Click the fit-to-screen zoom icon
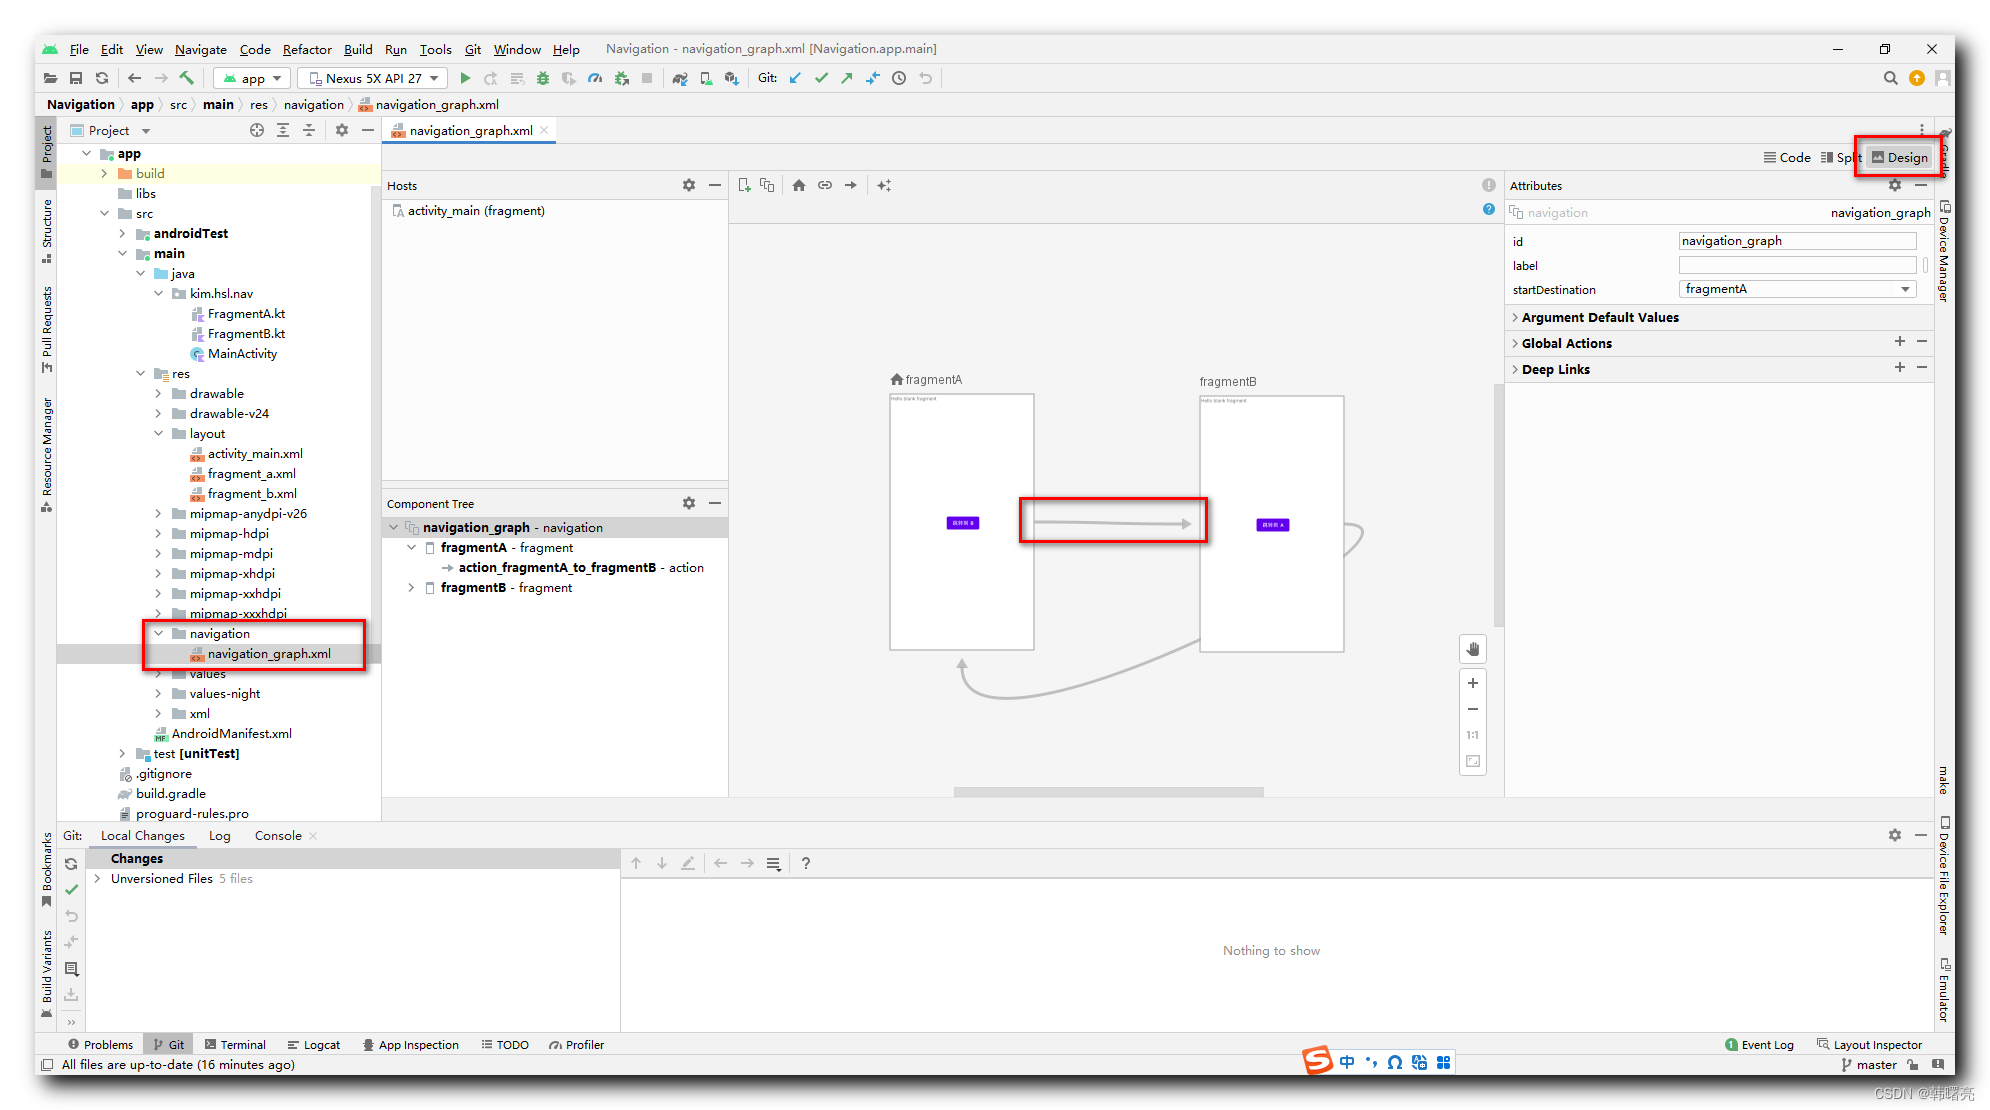1990x1110 pixels. [1473, 761]
